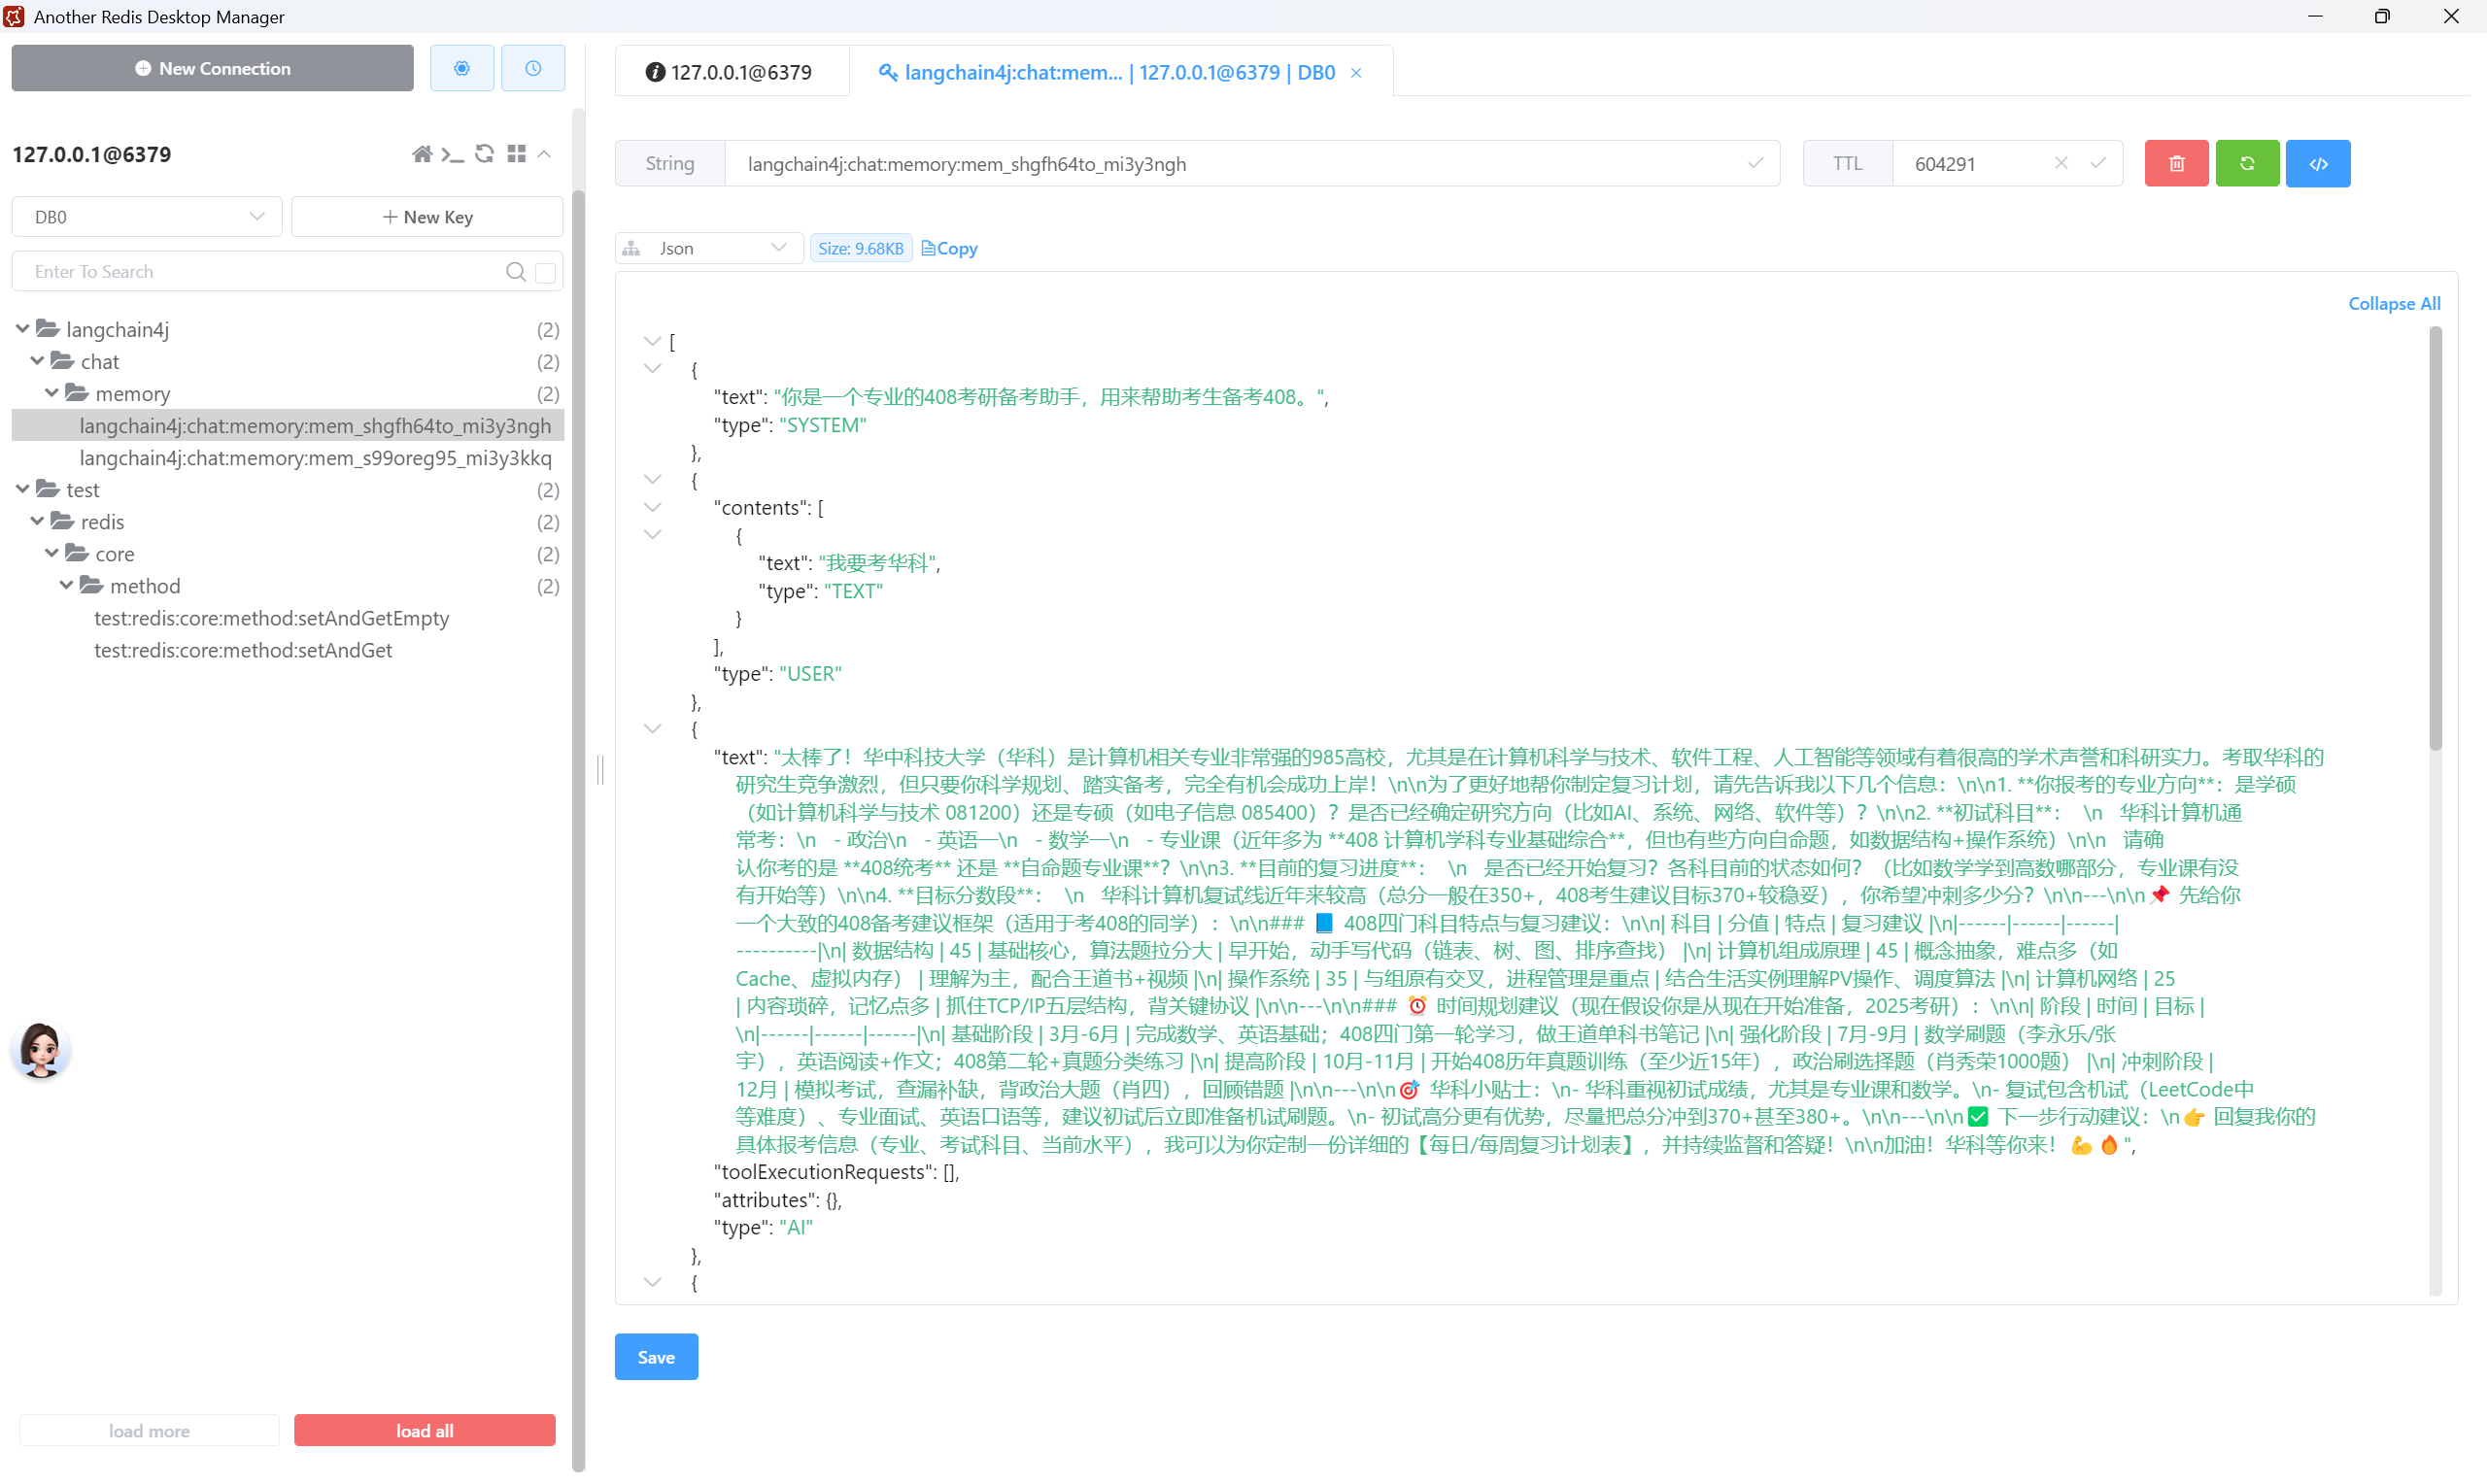This screenshot has width=2487, height=1484.
Task: Click the key list panel scrollbar
Action: click(x=578, y=830)
